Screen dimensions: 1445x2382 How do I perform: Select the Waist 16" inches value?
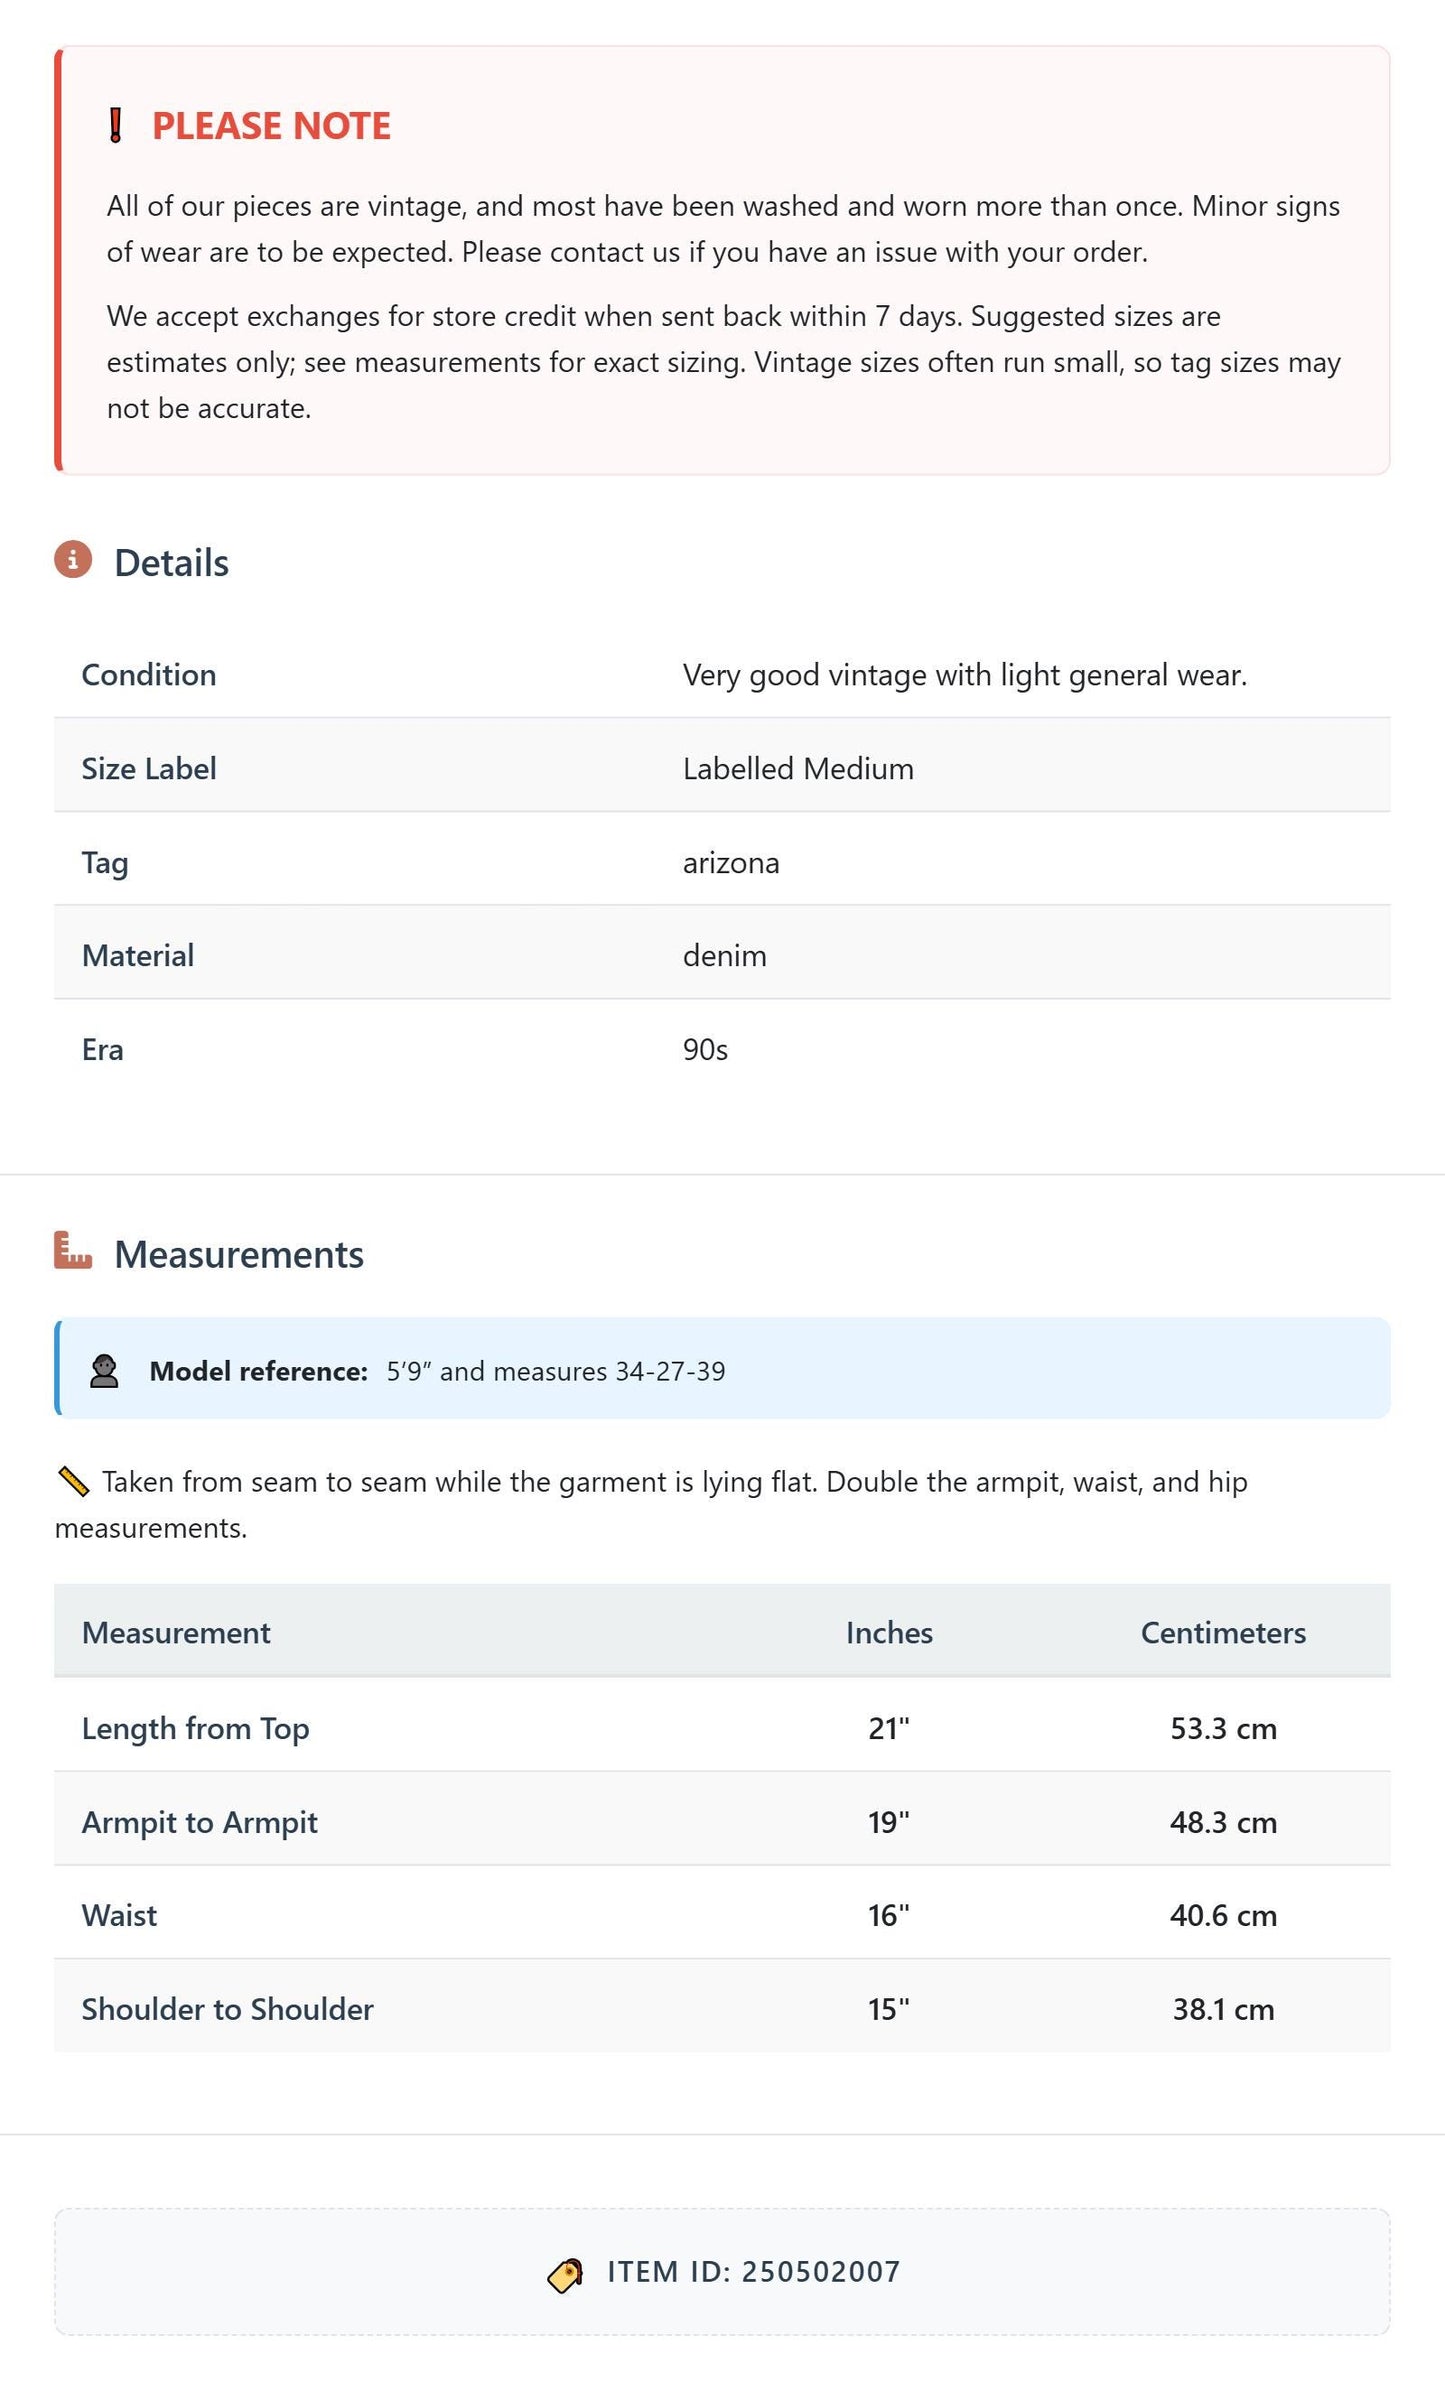(889, 1916)
